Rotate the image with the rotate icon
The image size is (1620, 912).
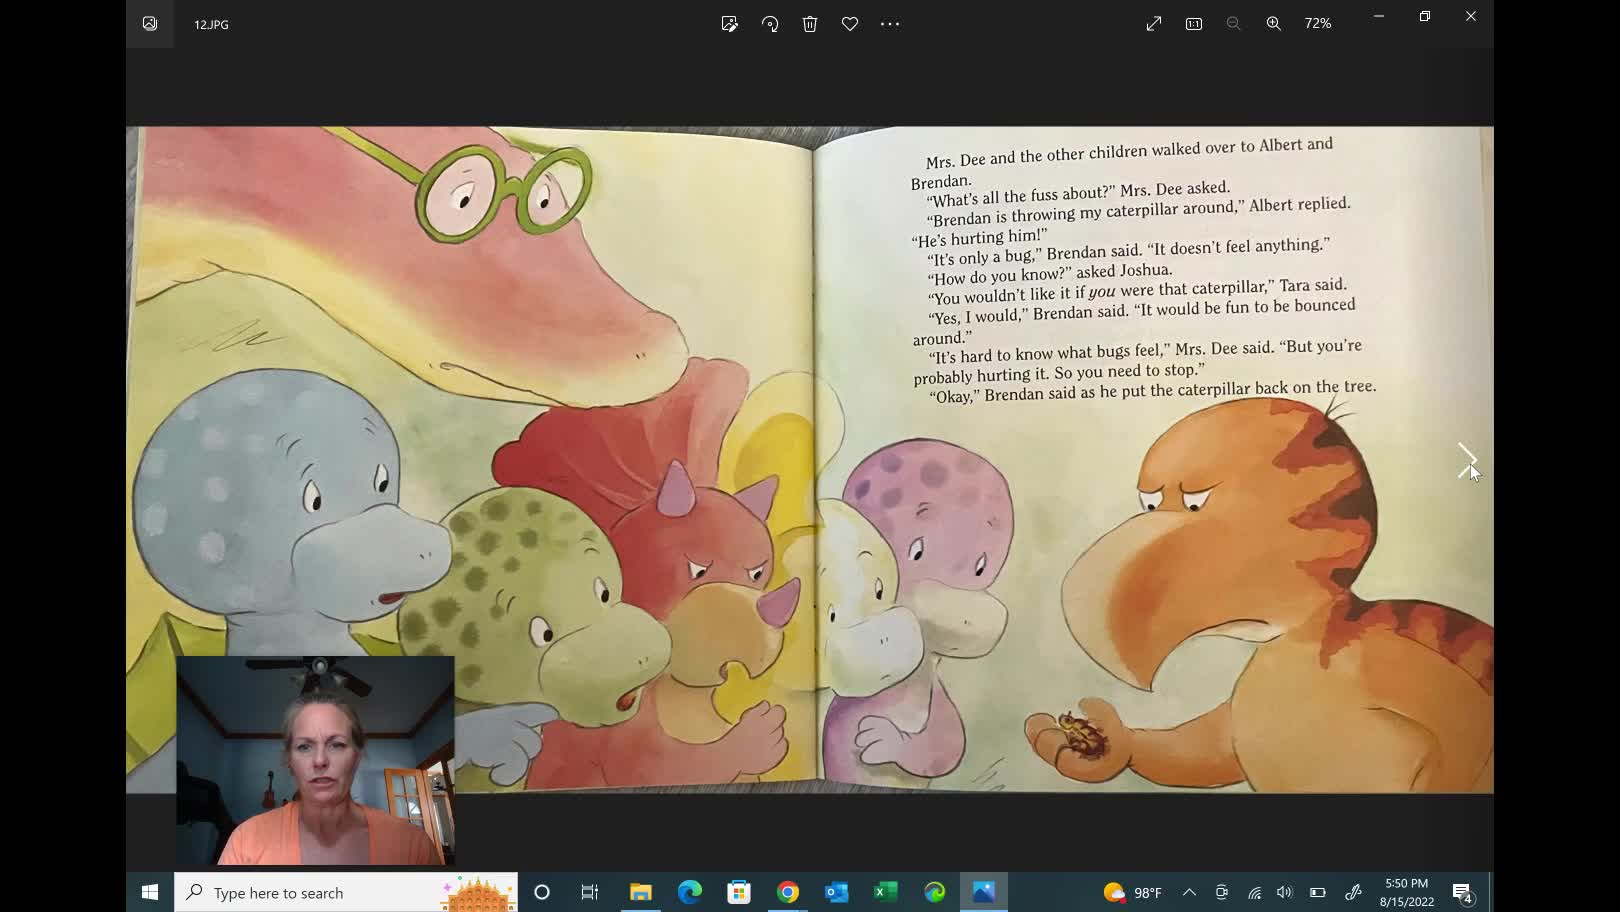pos(770,24)
